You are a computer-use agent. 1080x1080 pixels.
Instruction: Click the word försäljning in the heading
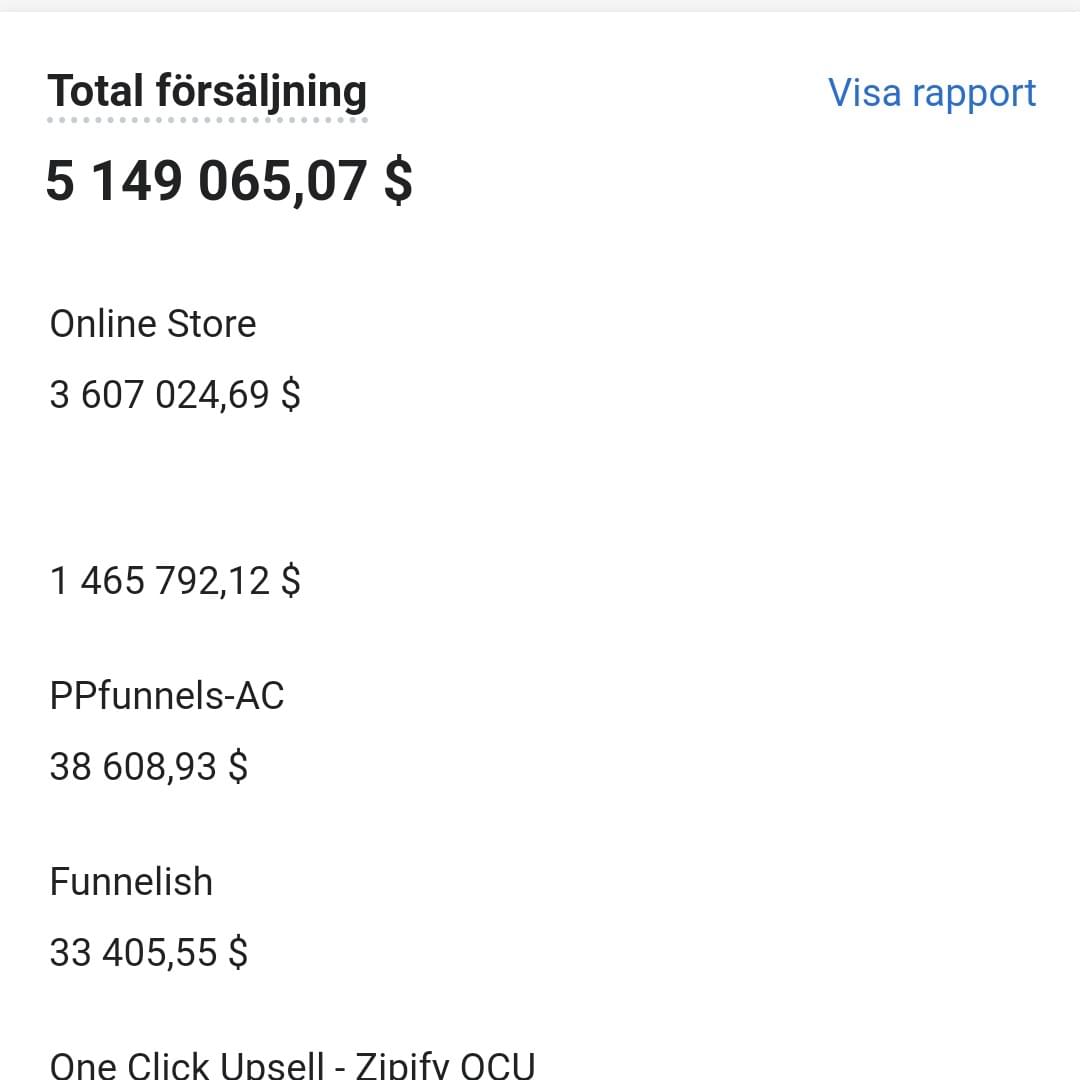(x=261, y=91)
